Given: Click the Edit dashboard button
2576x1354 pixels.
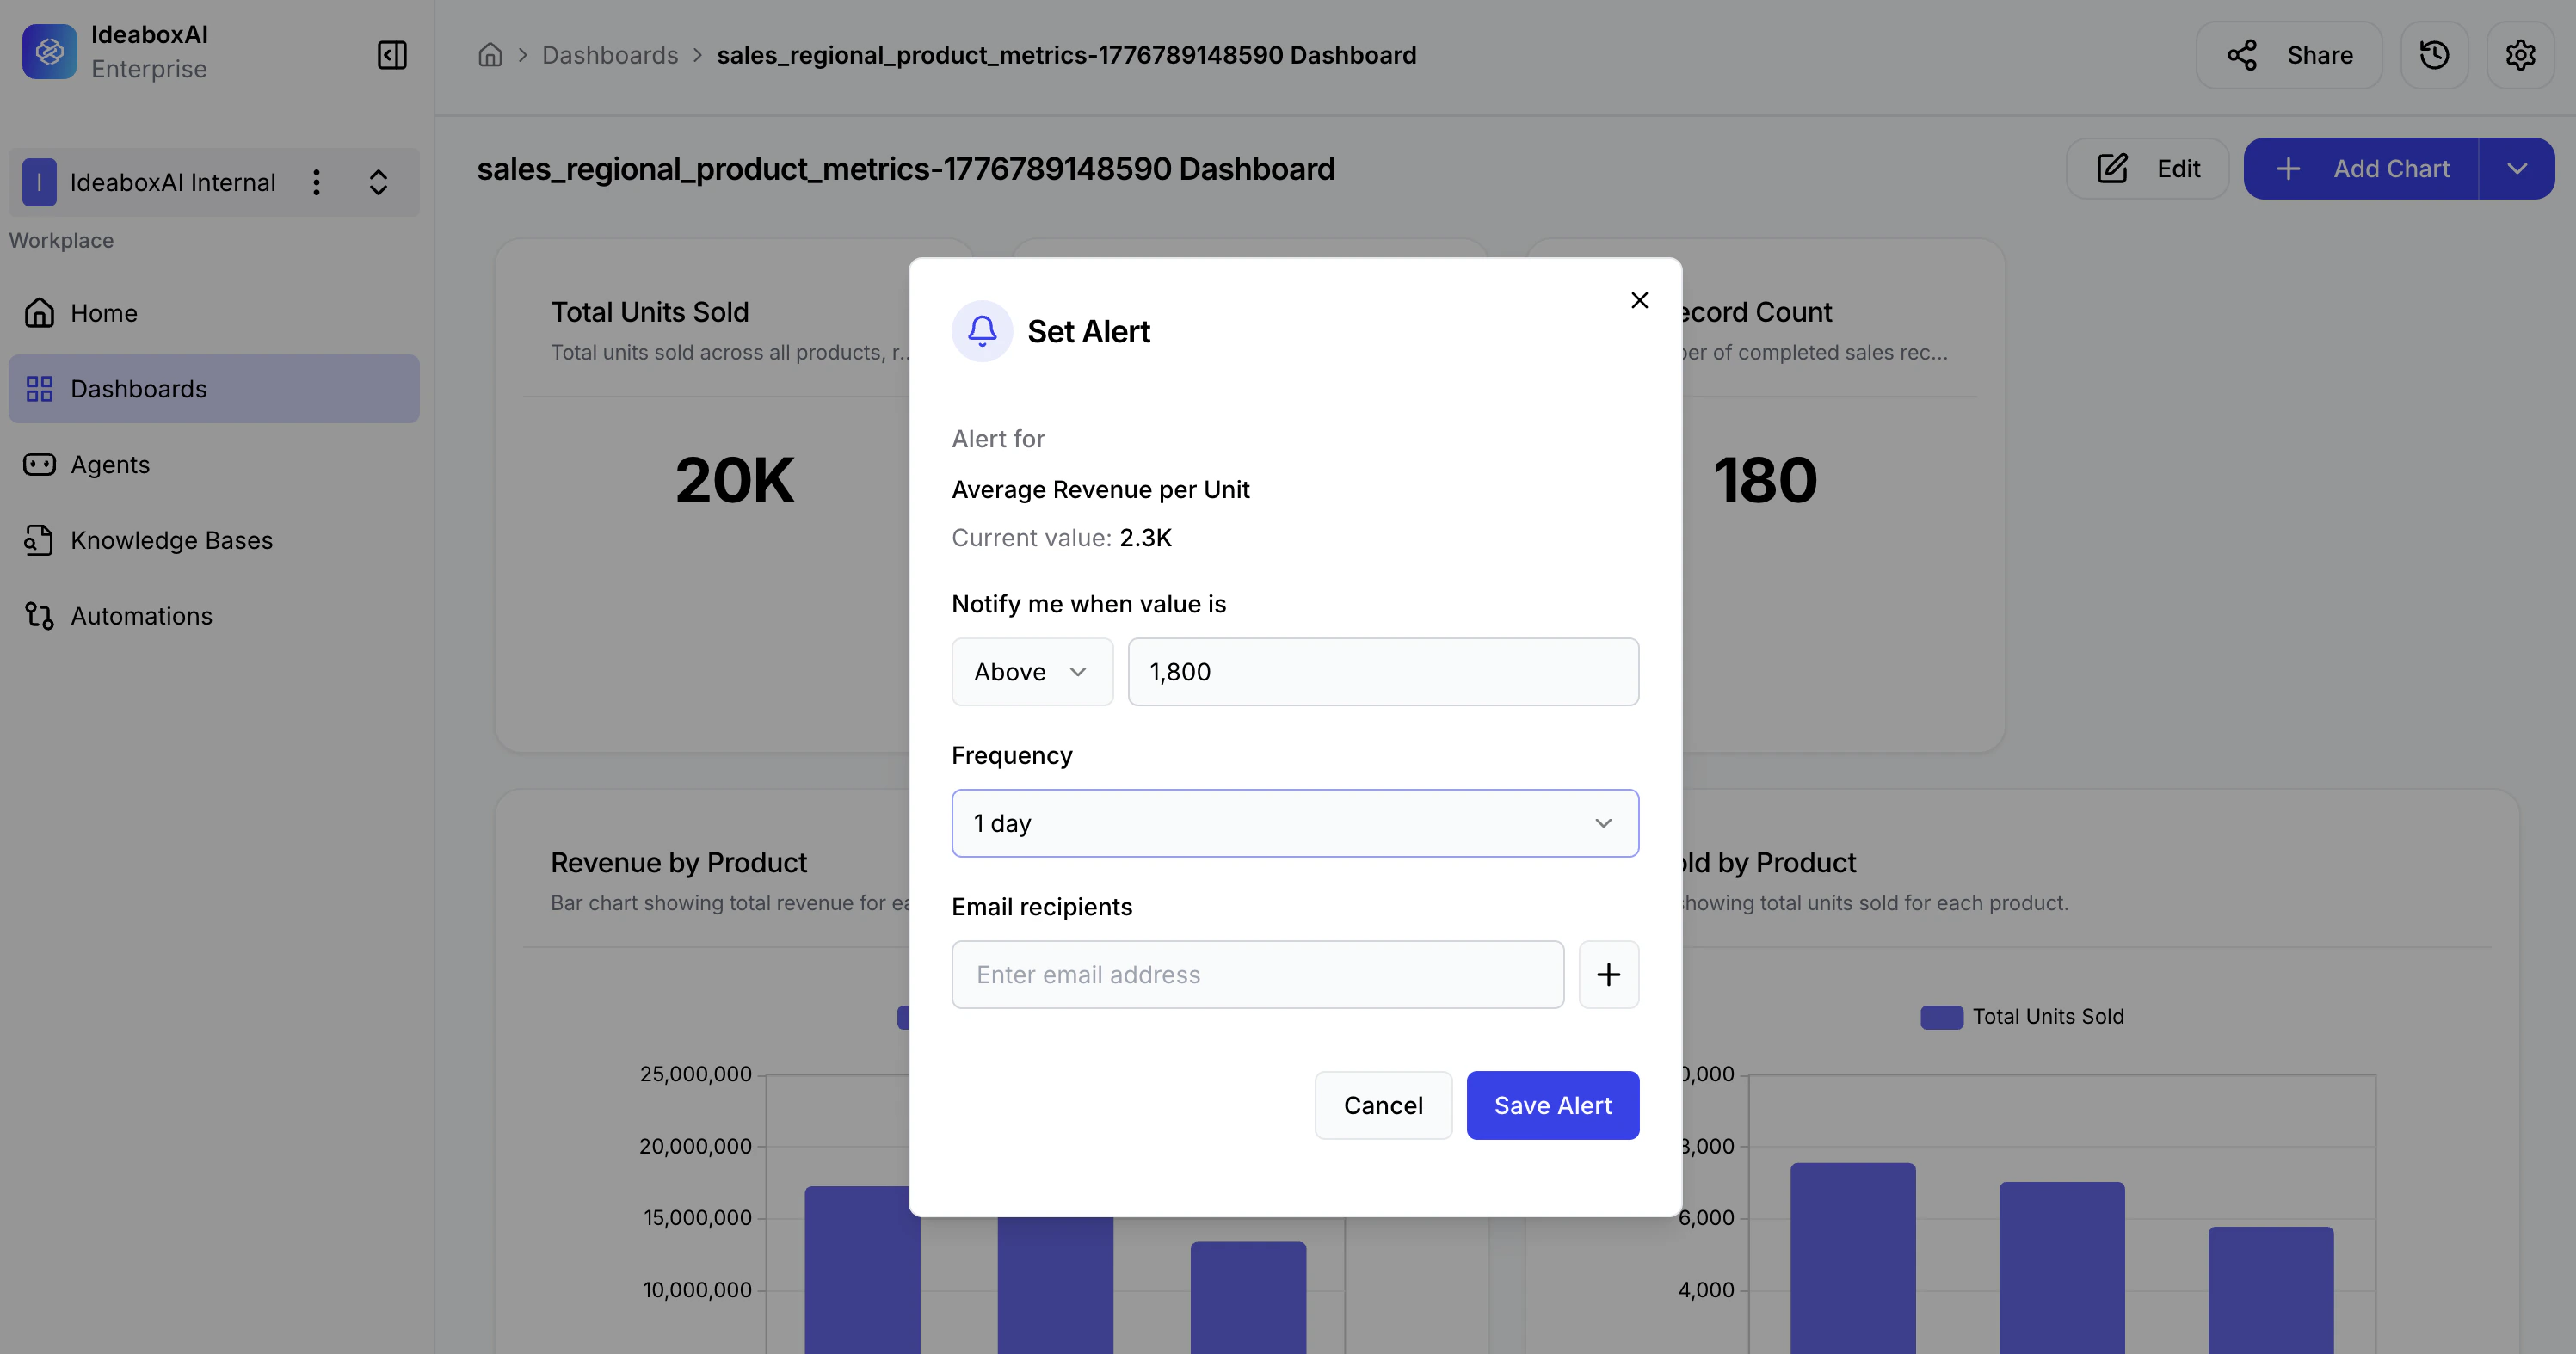Looking at the screenshot, I should 2147,168.
